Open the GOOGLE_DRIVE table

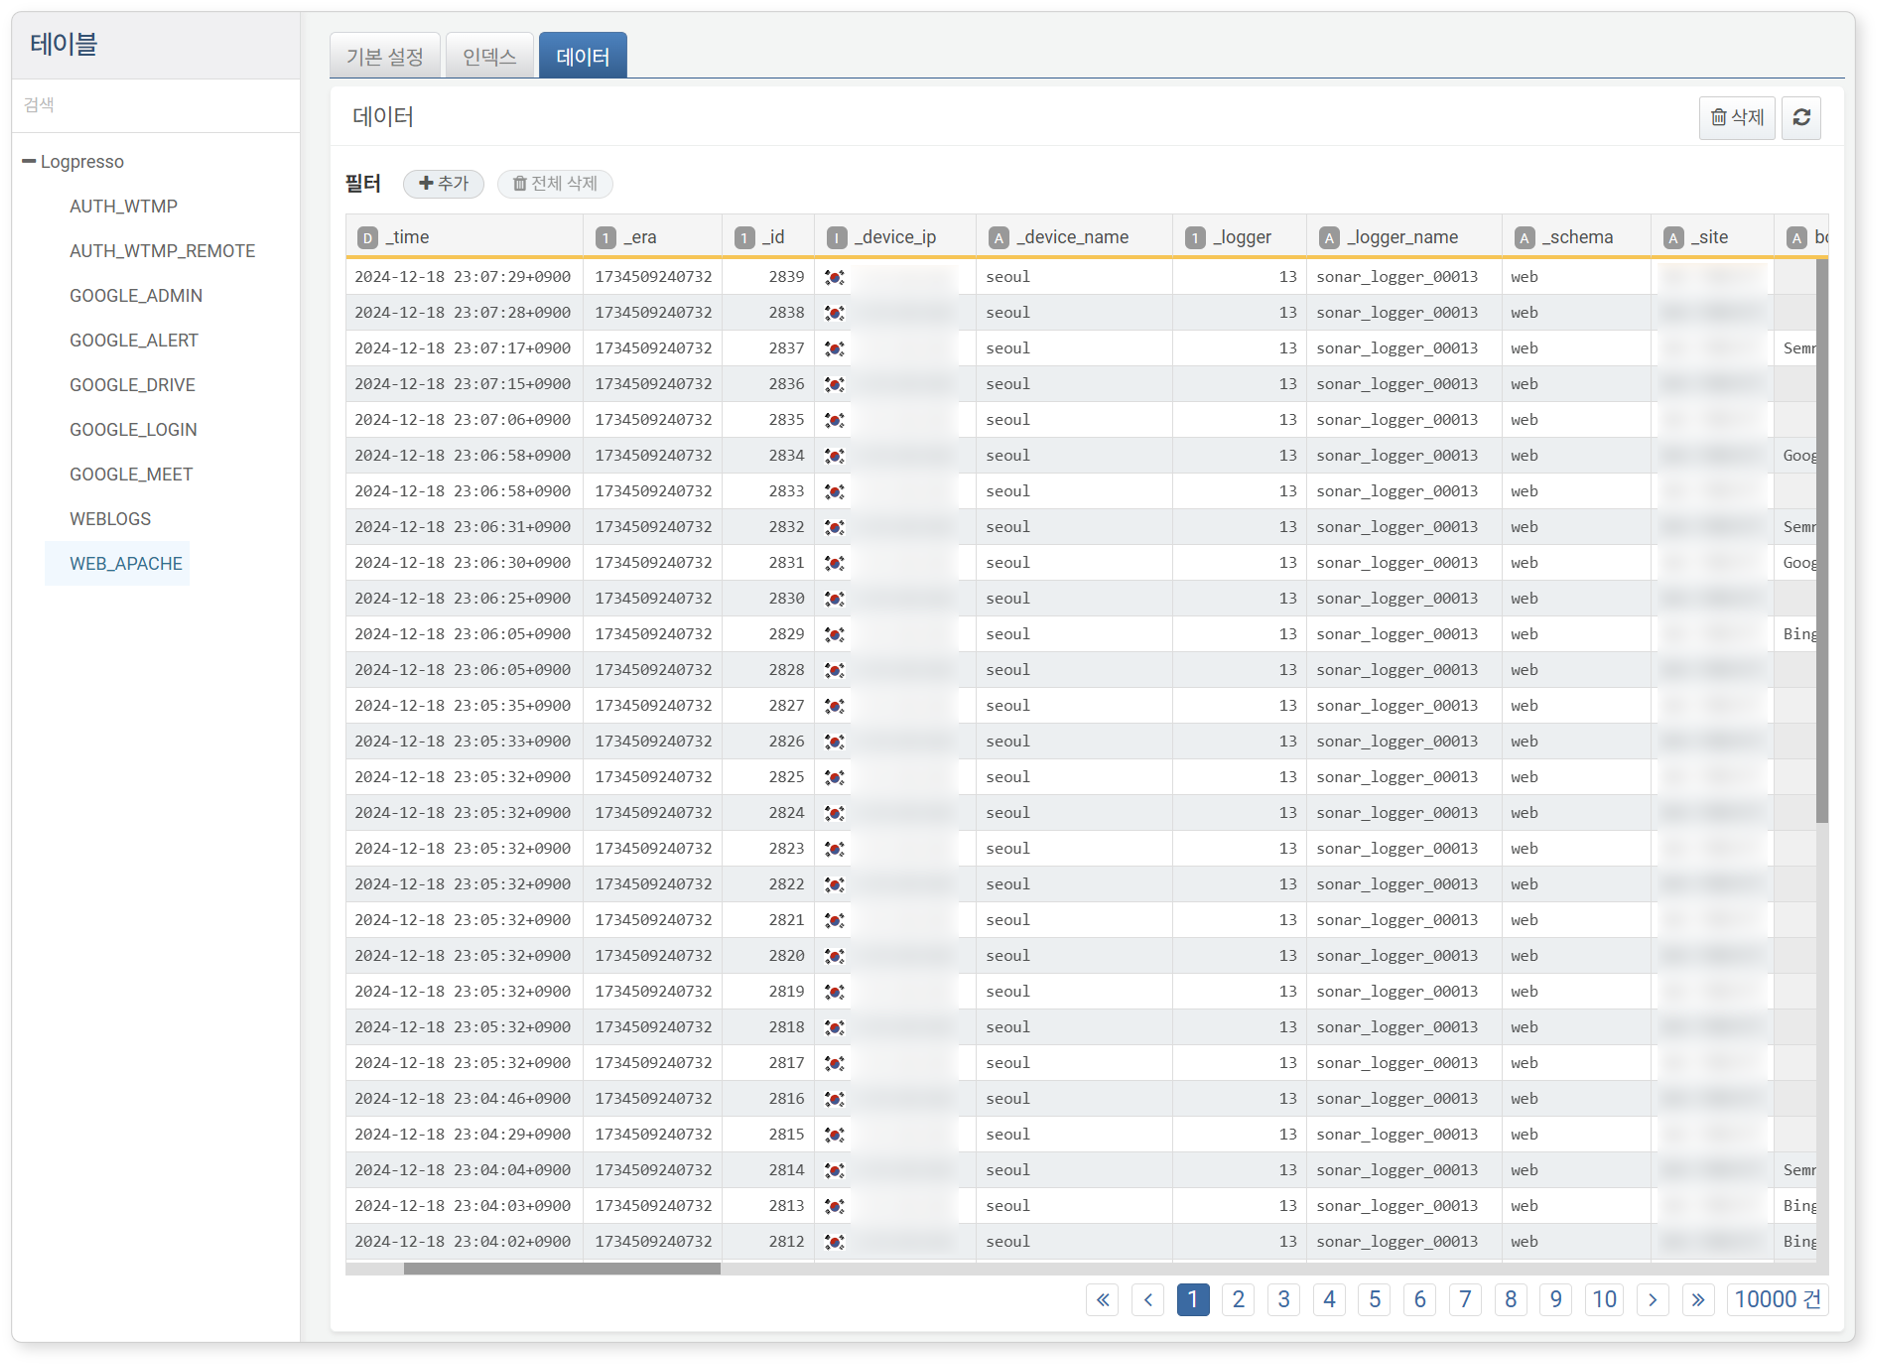pos(132,385)
